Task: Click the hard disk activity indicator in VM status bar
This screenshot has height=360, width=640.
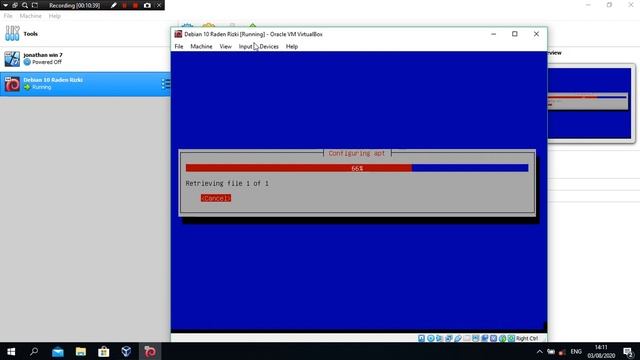Action: tap(421, 338)
